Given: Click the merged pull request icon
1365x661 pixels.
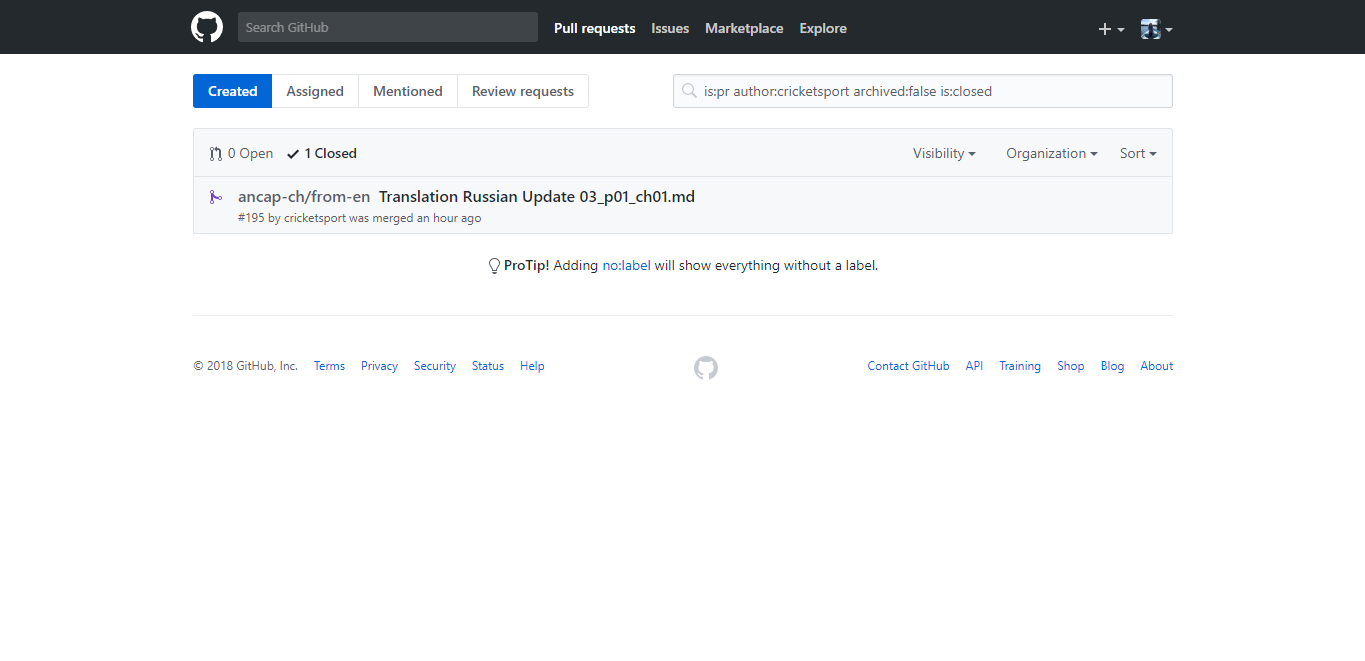Looking at the screenshot, I should pyautogui.click(x=215, y=197).
